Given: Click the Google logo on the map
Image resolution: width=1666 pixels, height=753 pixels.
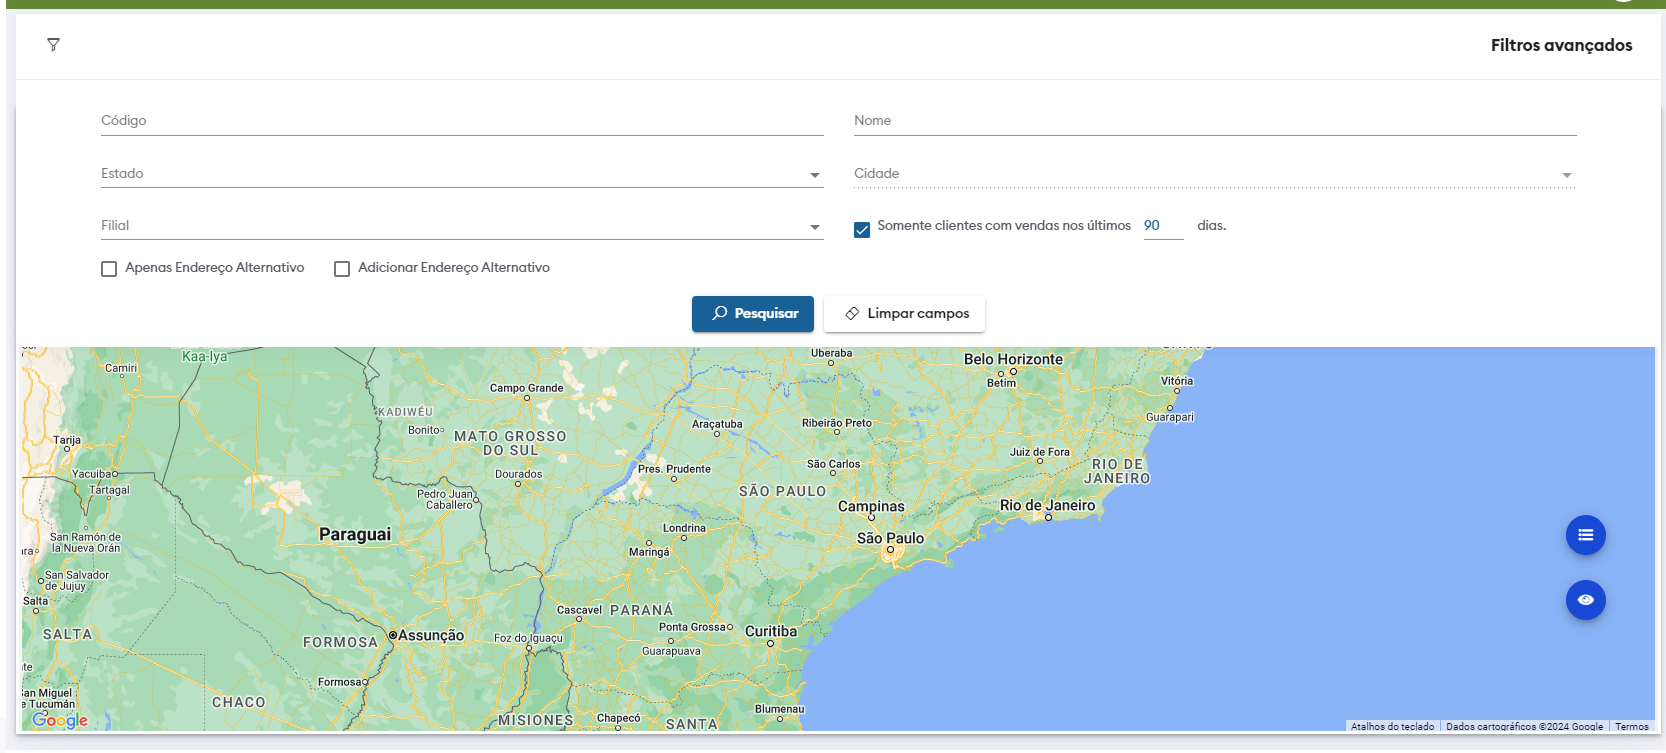Looking at the screenshot, I should click(x=60, y=720).
